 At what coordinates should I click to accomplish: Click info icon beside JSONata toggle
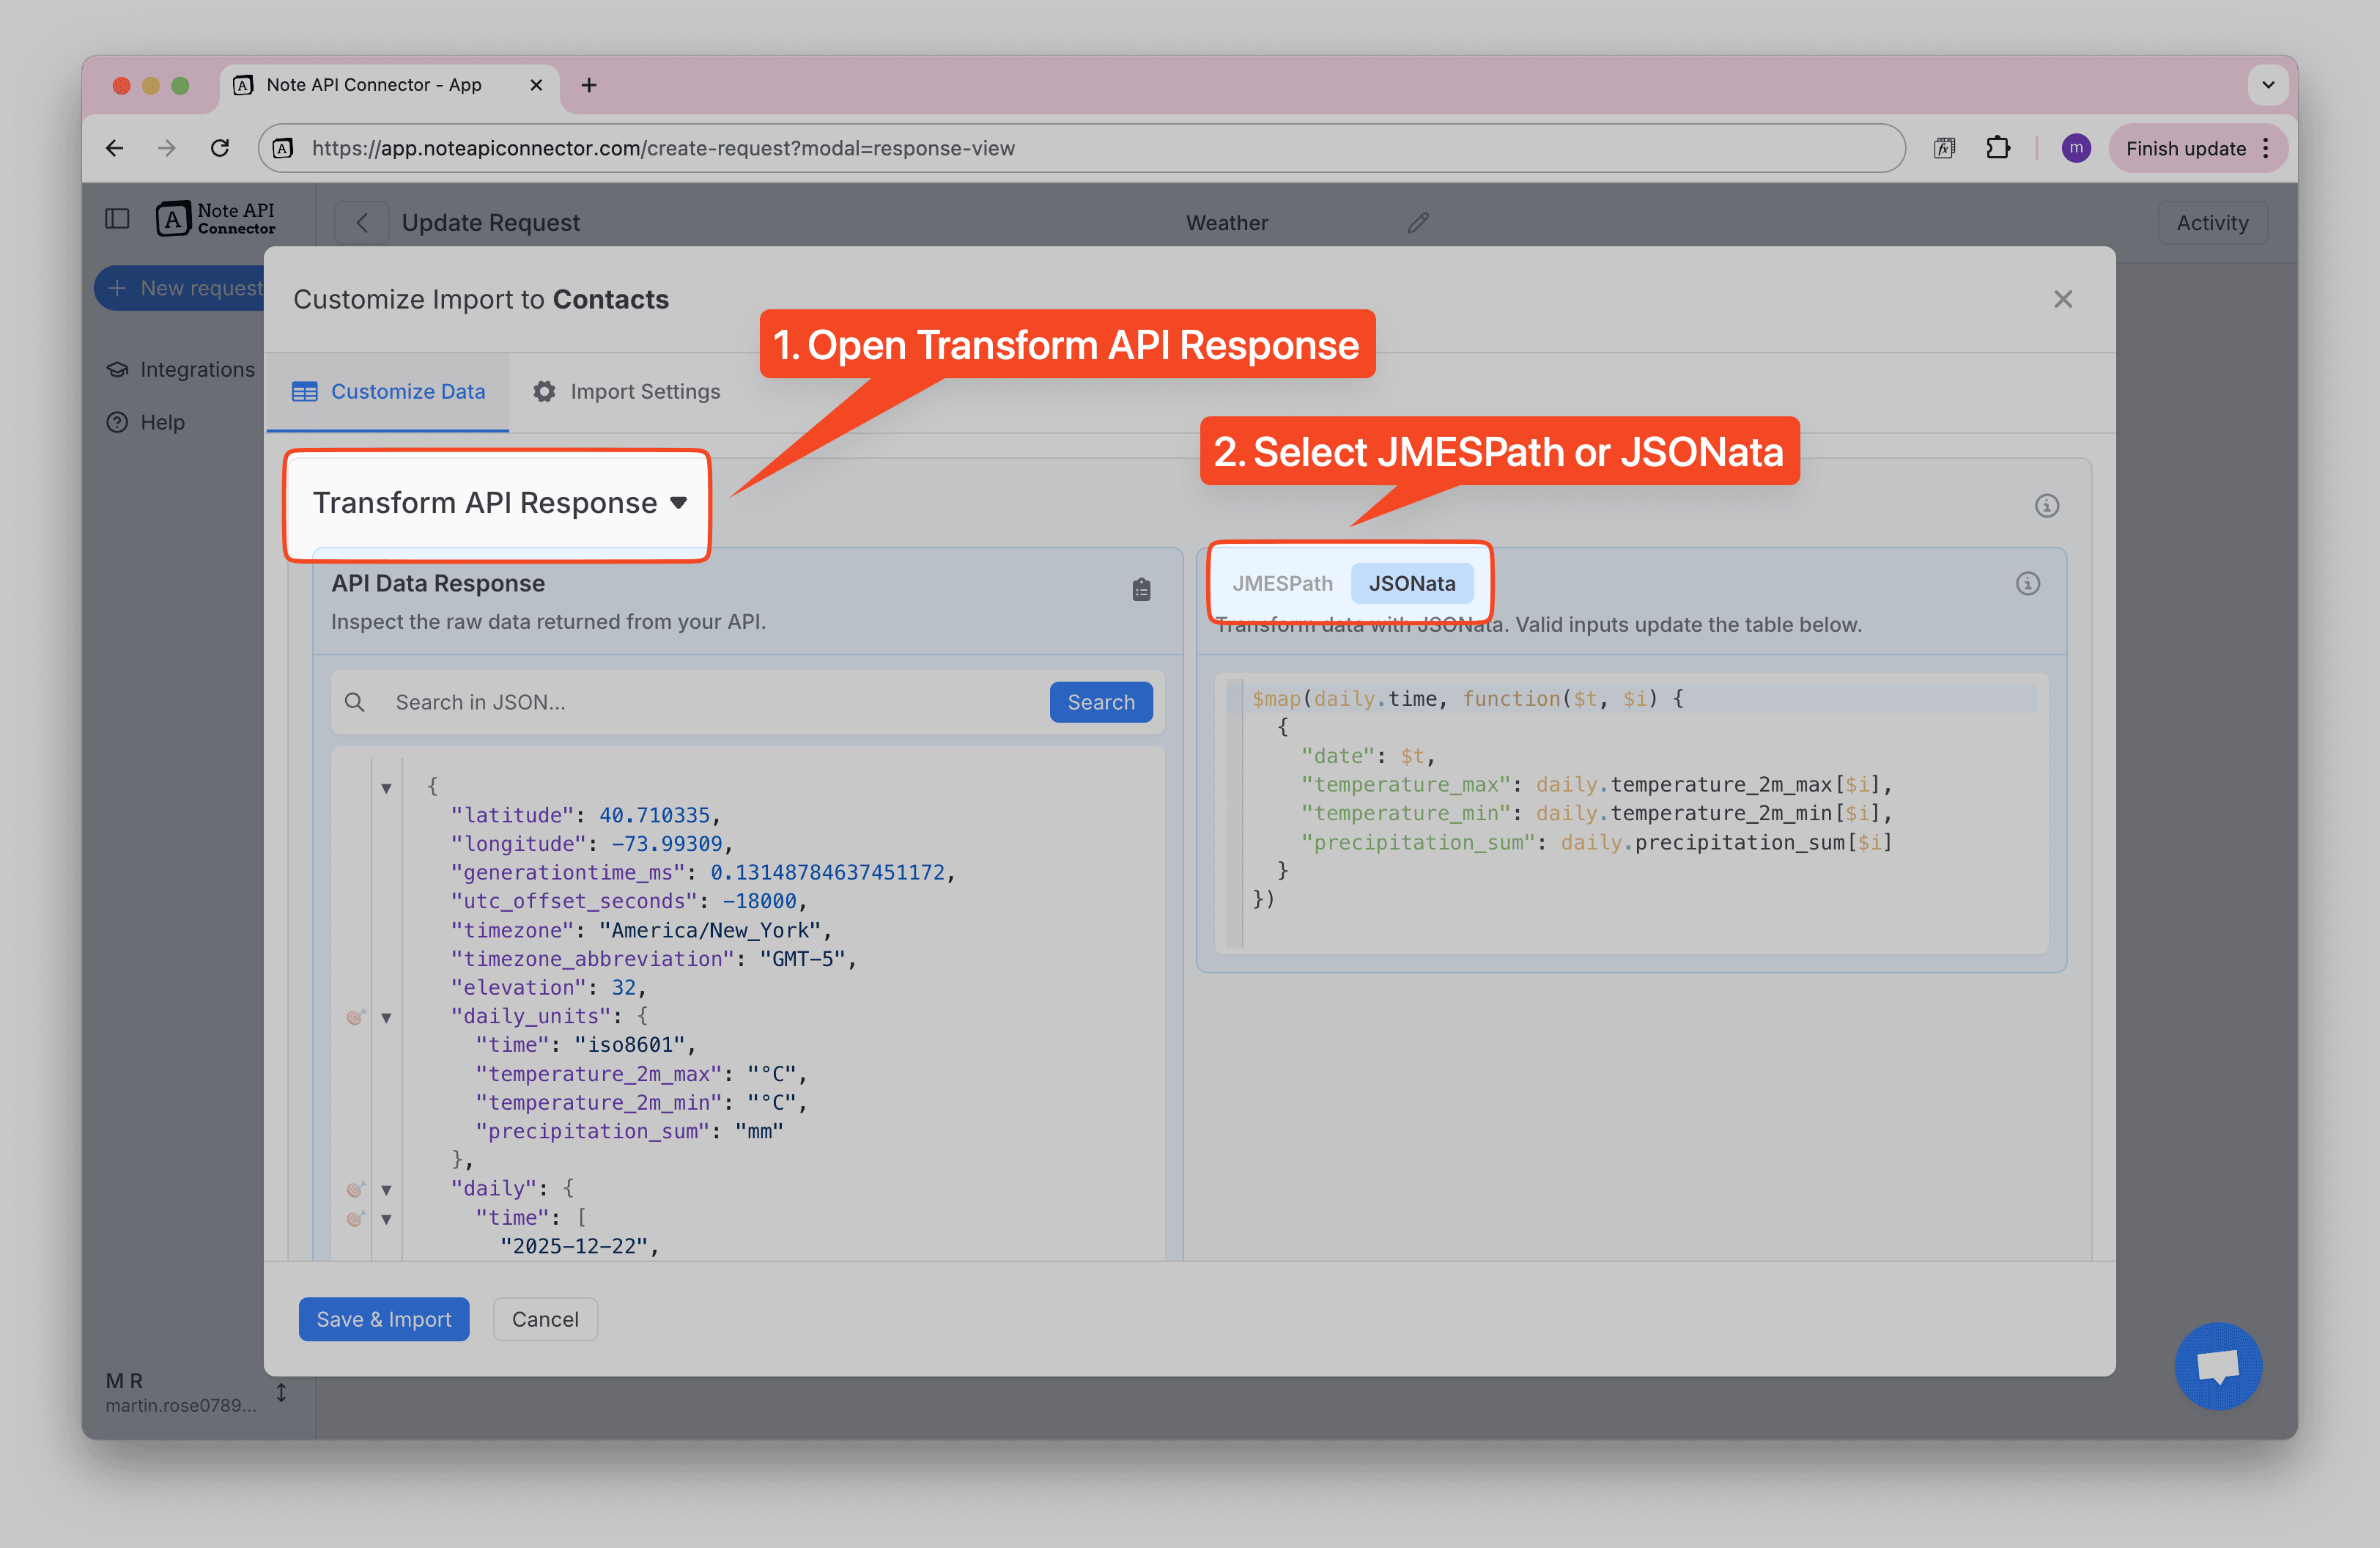click(x=2027, y=584)
